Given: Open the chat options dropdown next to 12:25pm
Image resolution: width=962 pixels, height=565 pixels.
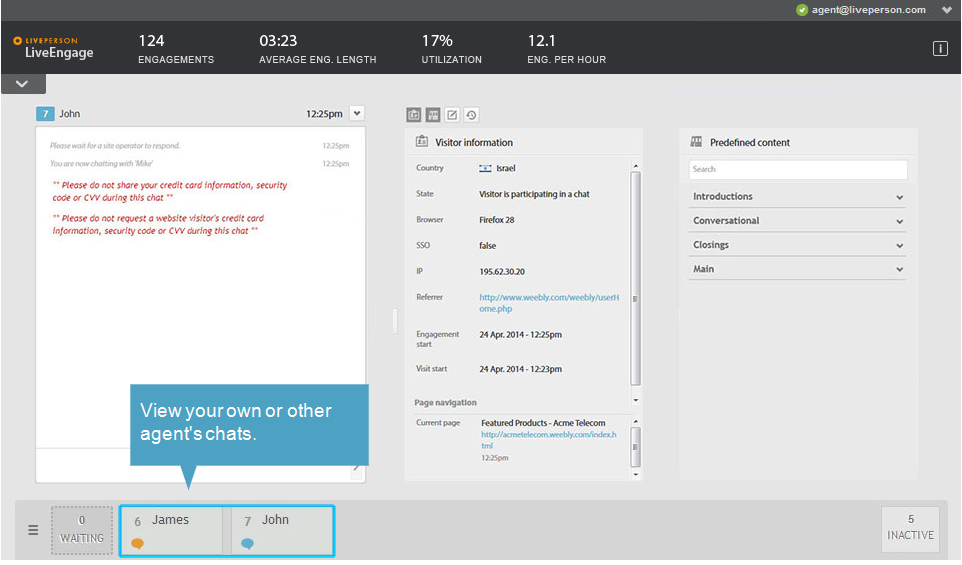Looking at the screenshot, I should tap(357, 113).
